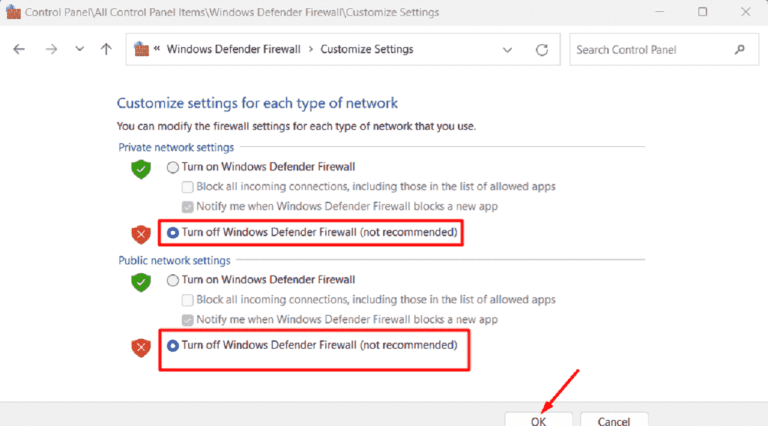Confirm changes with the OK button
Screen dimensions: 768x426
(538, 420)
